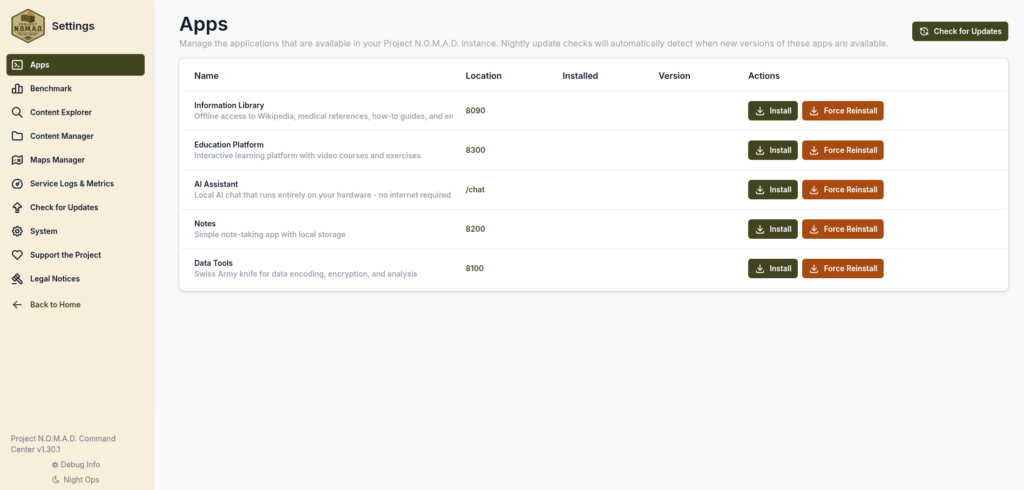Click the refresh icon in Check for Updates button
1024x490 pixels.
click(x=924, y=31)
